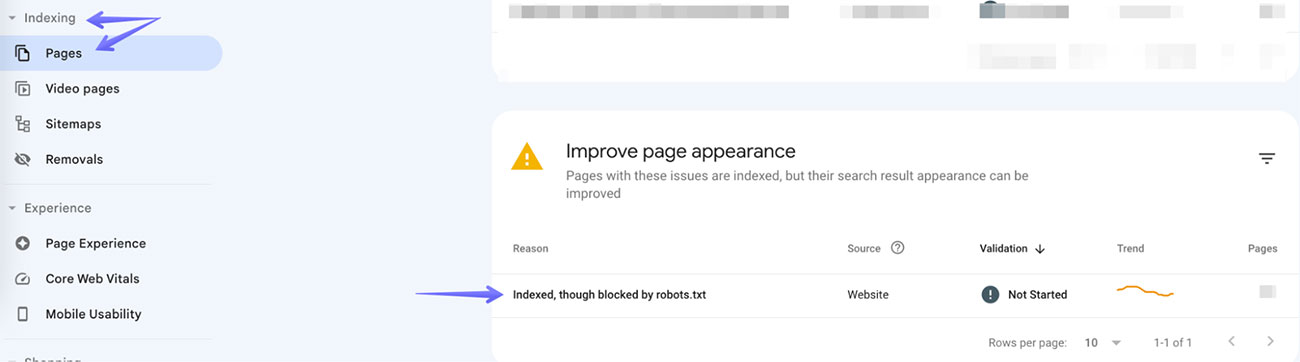Screen dimensions: 1300x362
Task: Click the Sitemaps tree icon
Action: coord(22,124)
